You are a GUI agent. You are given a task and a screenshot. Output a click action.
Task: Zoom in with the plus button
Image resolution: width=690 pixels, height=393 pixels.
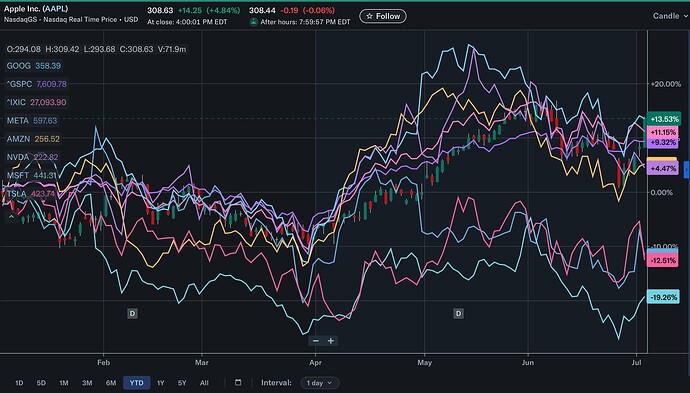pyautogui.click(x=331, y=341)
